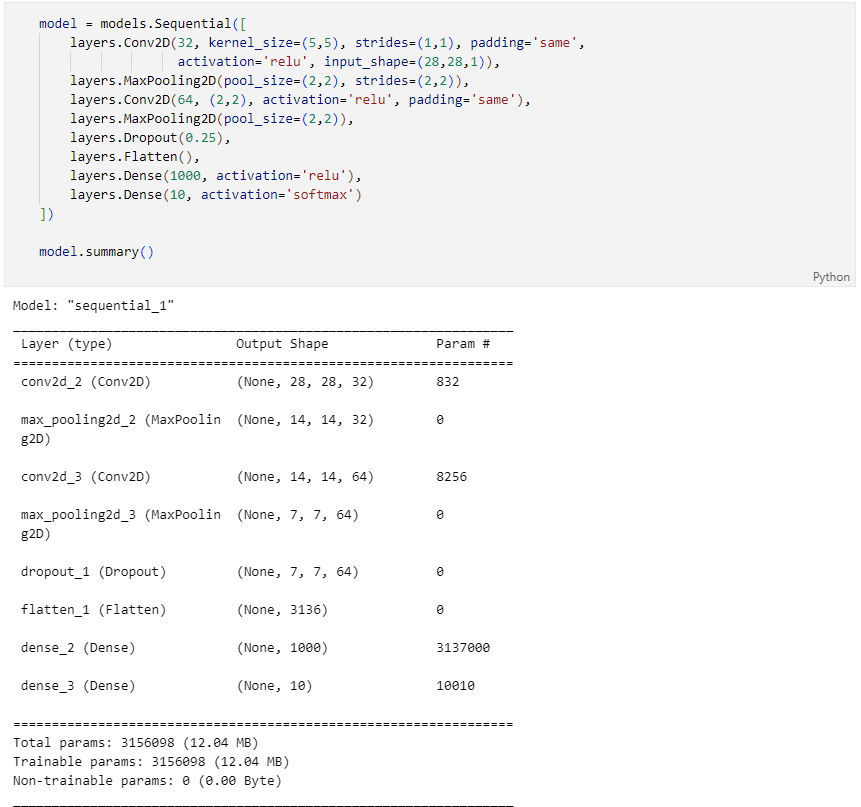Viewport: 861px width, 807px height.
Task: Click the parameter count 3137000
Action: 463,648
